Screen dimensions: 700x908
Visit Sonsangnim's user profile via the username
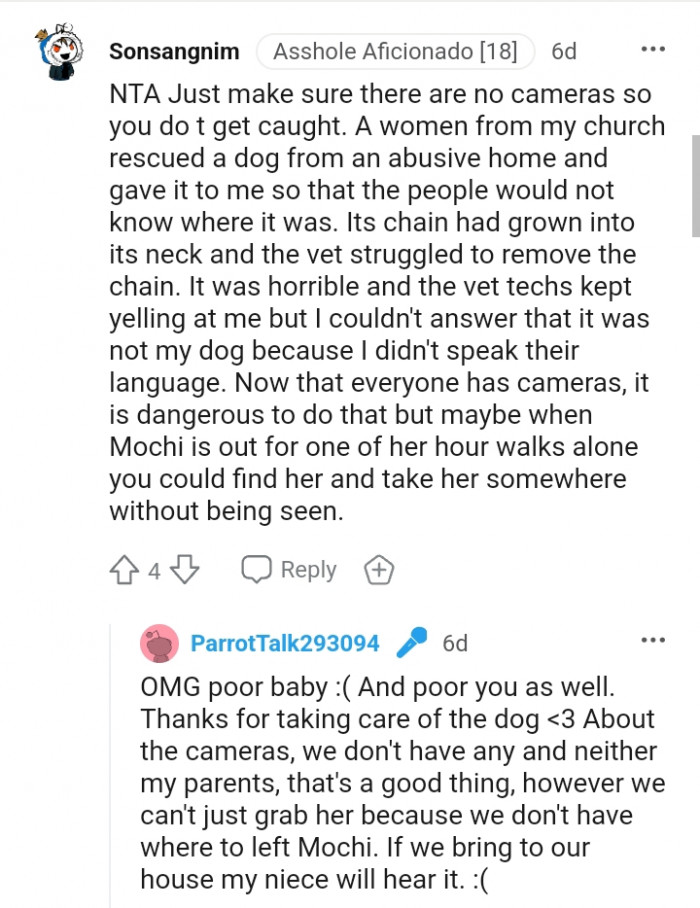pyautogui.click(x=174, y=52)
